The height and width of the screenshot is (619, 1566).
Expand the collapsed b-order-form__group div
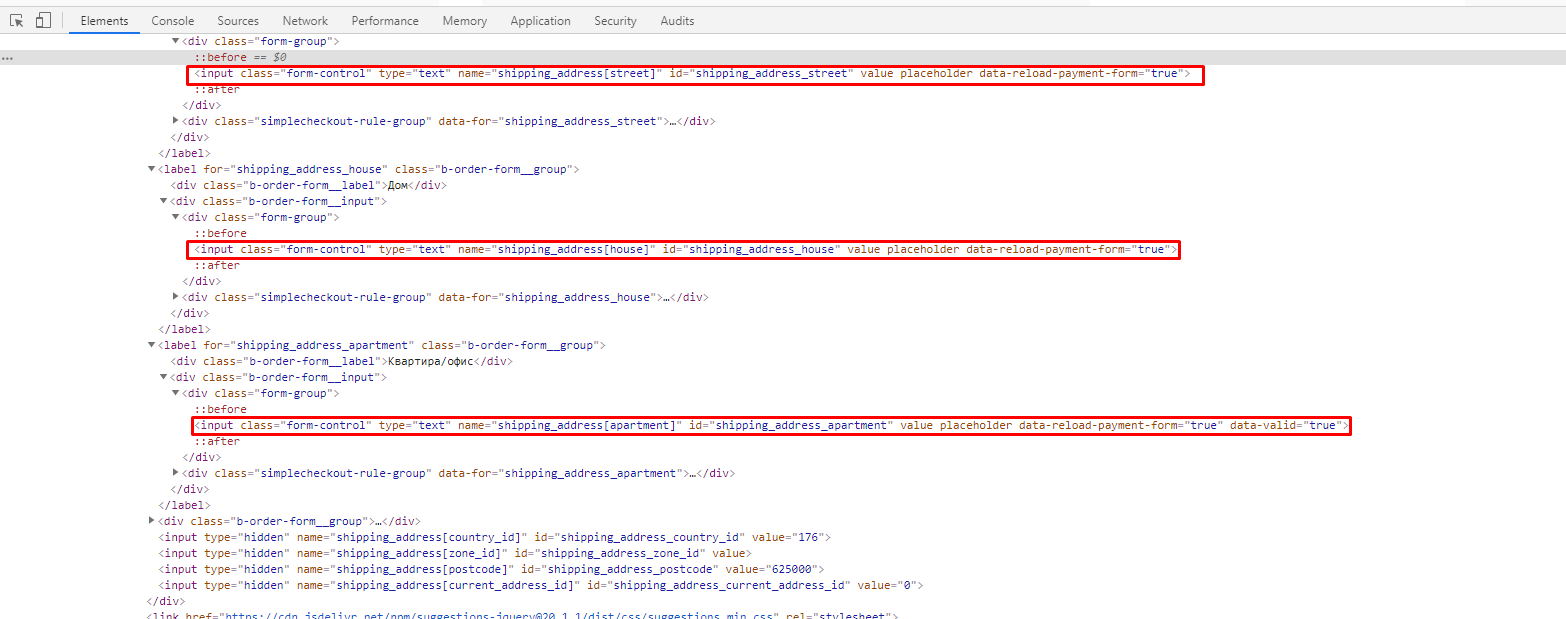coord(152,521)
